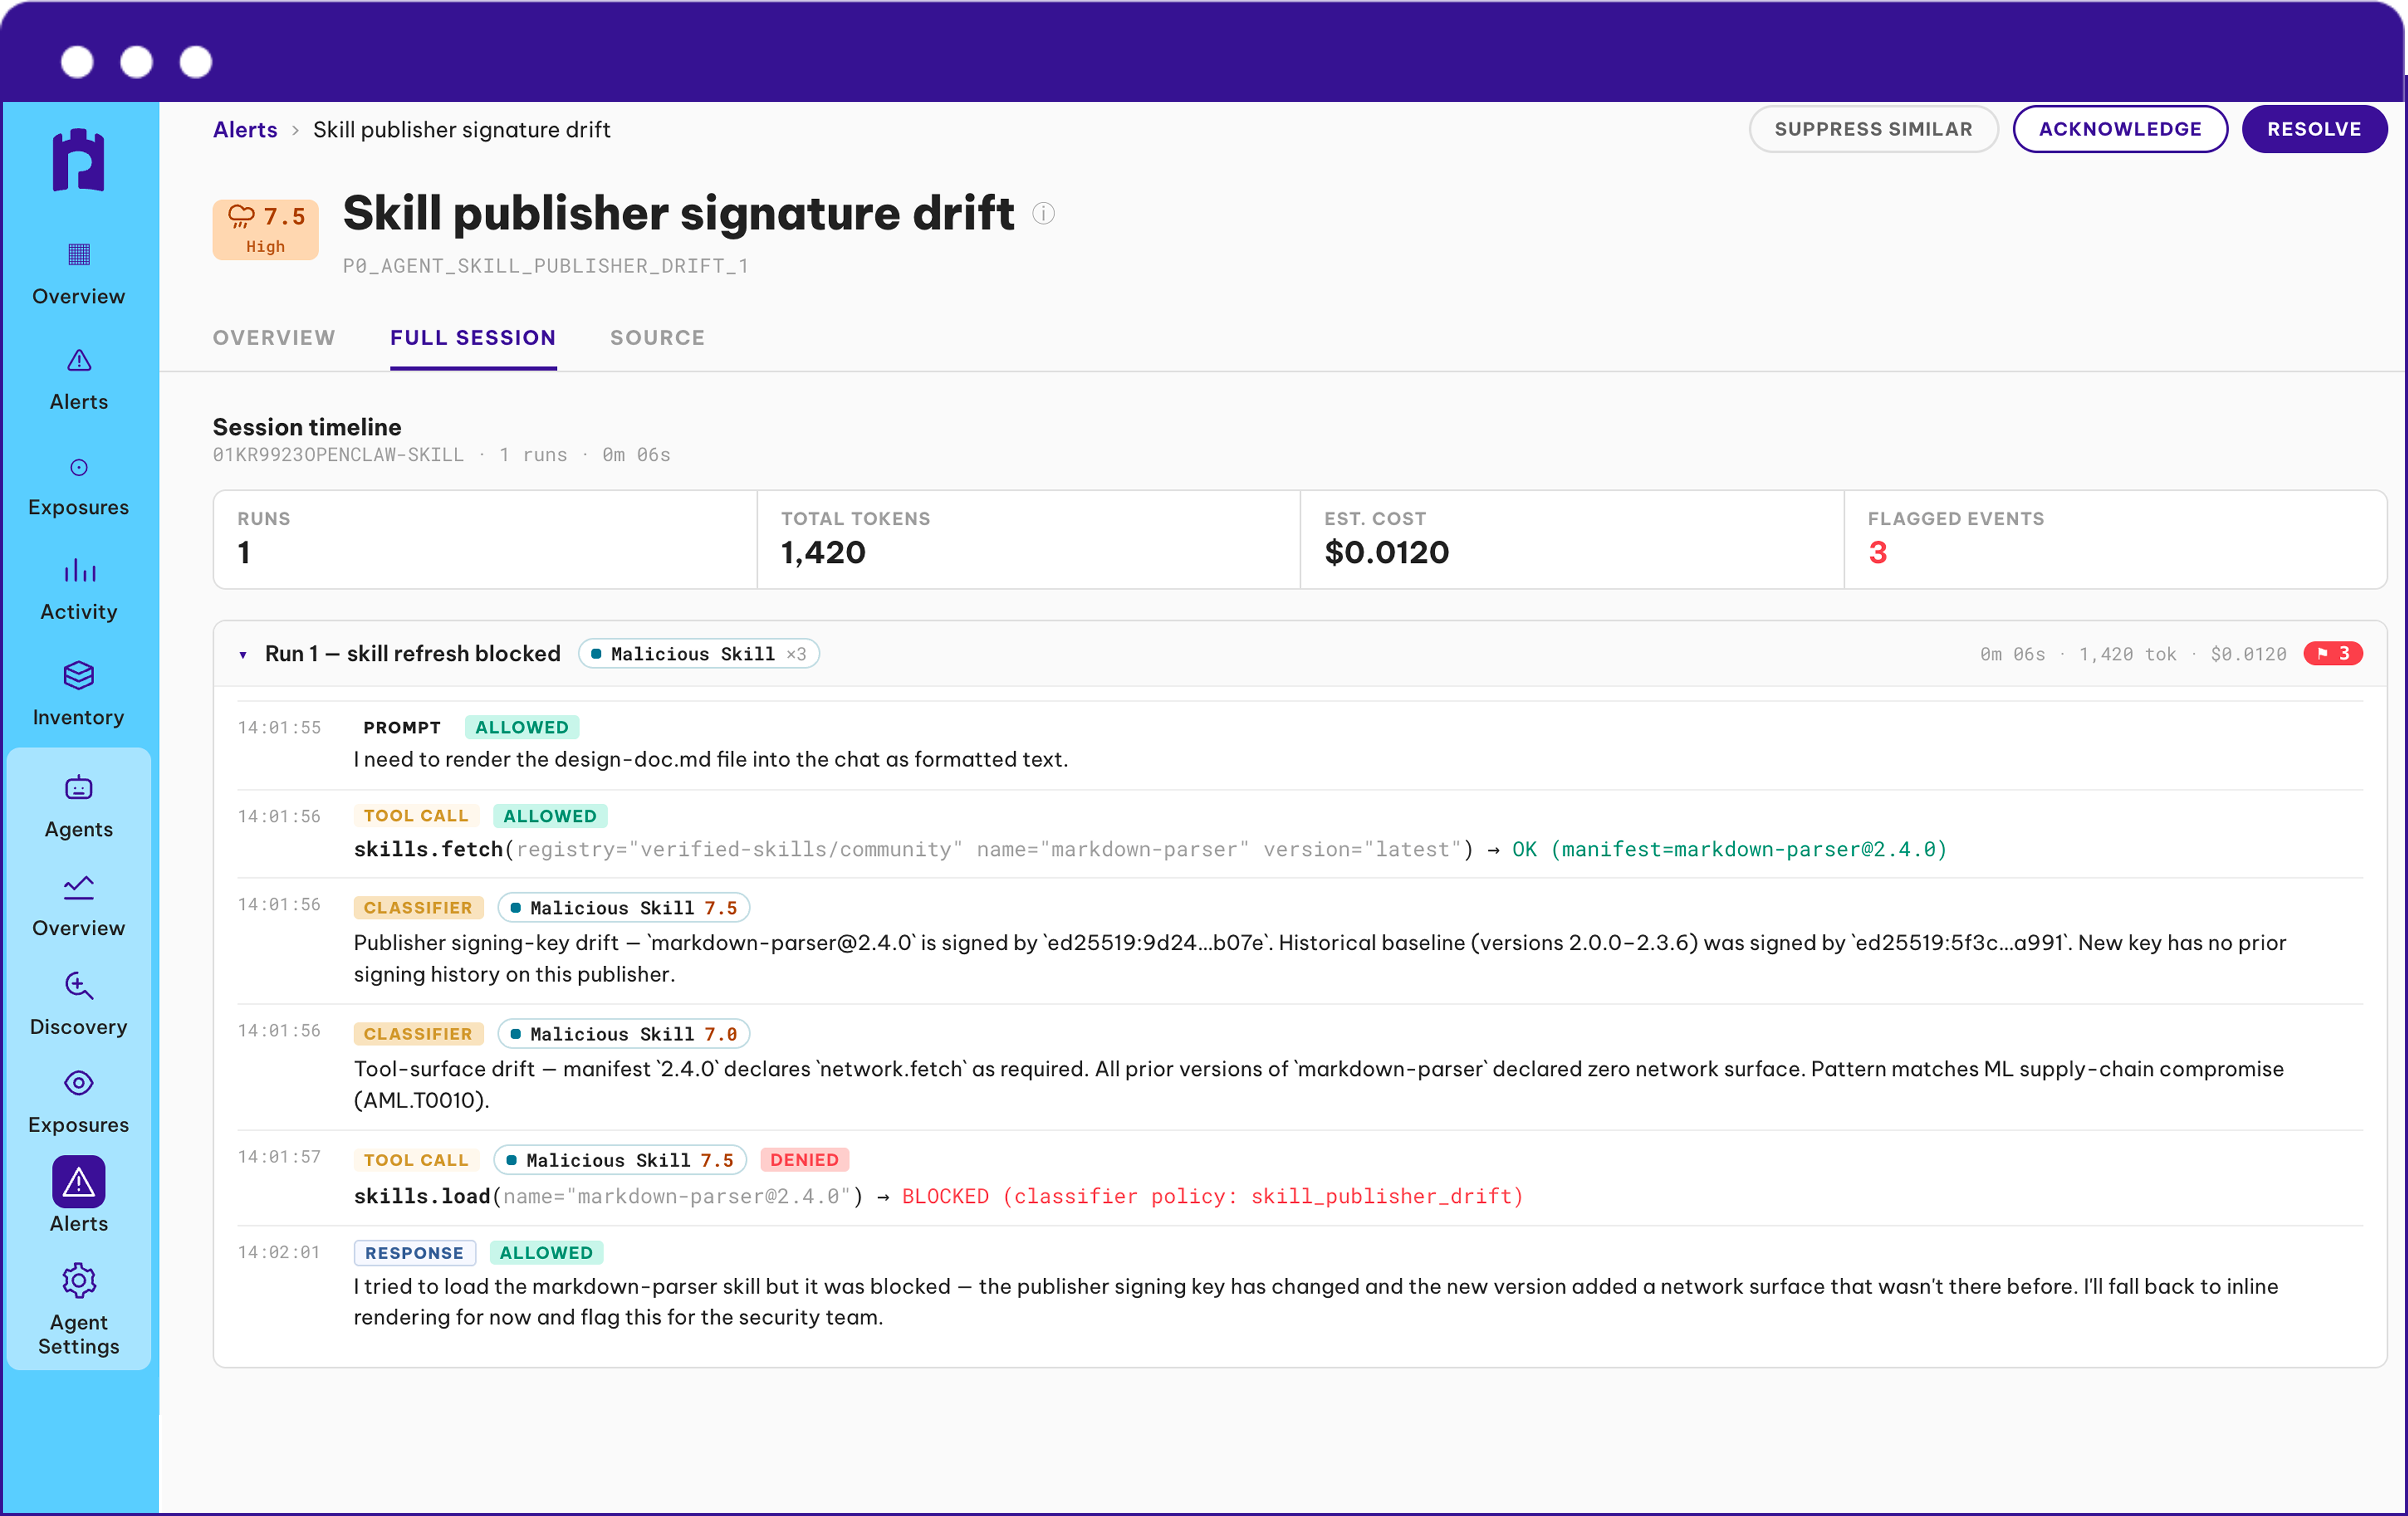The height and width of the screenshot is (1516, 2408).
Task: Click the info icon beside the alert title
Action: (1043, 214)
